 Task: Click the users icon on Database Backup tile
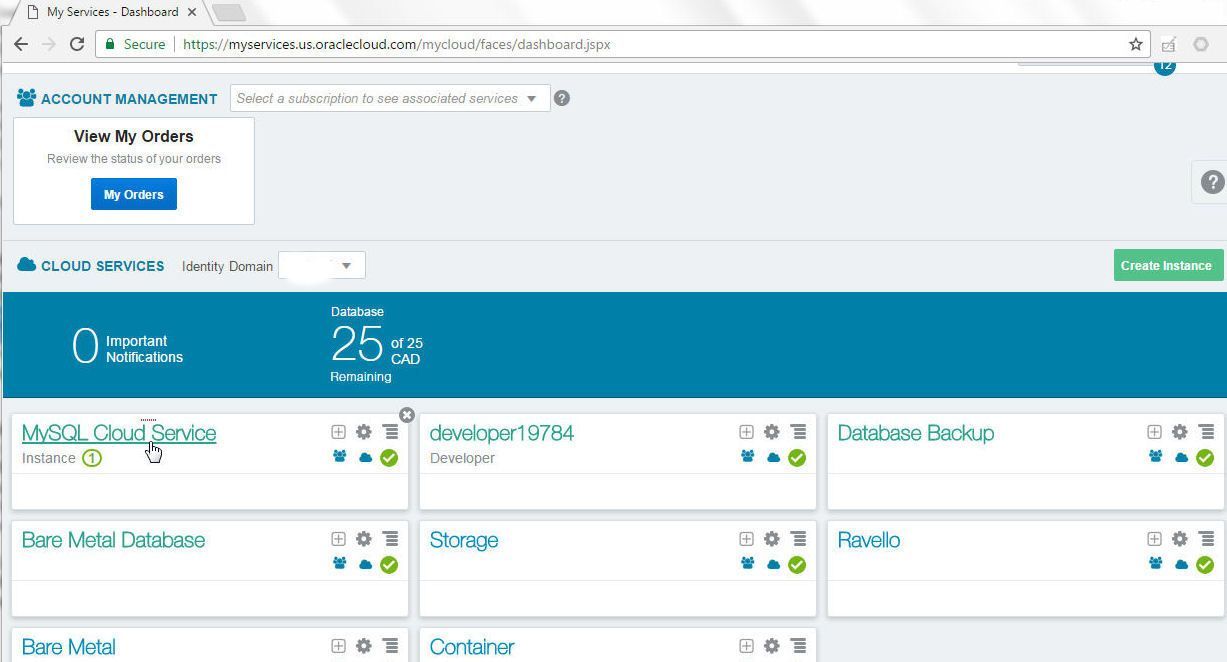tap(1156, 457)
